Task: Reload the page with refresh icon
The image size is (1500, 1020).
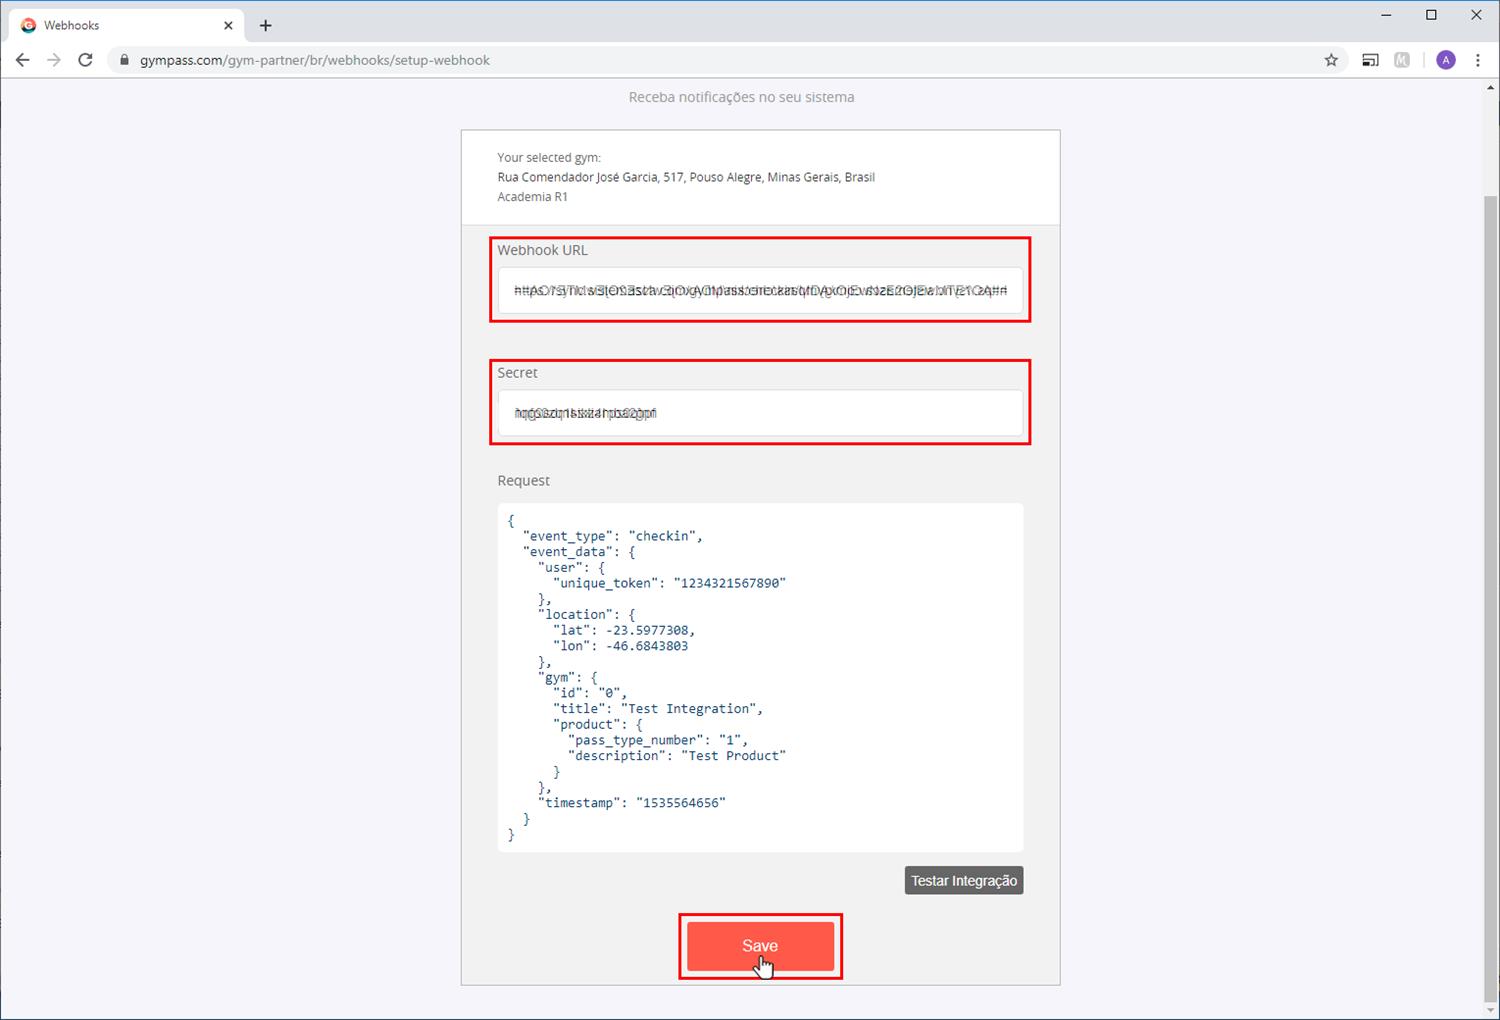Action: (86, 60)
